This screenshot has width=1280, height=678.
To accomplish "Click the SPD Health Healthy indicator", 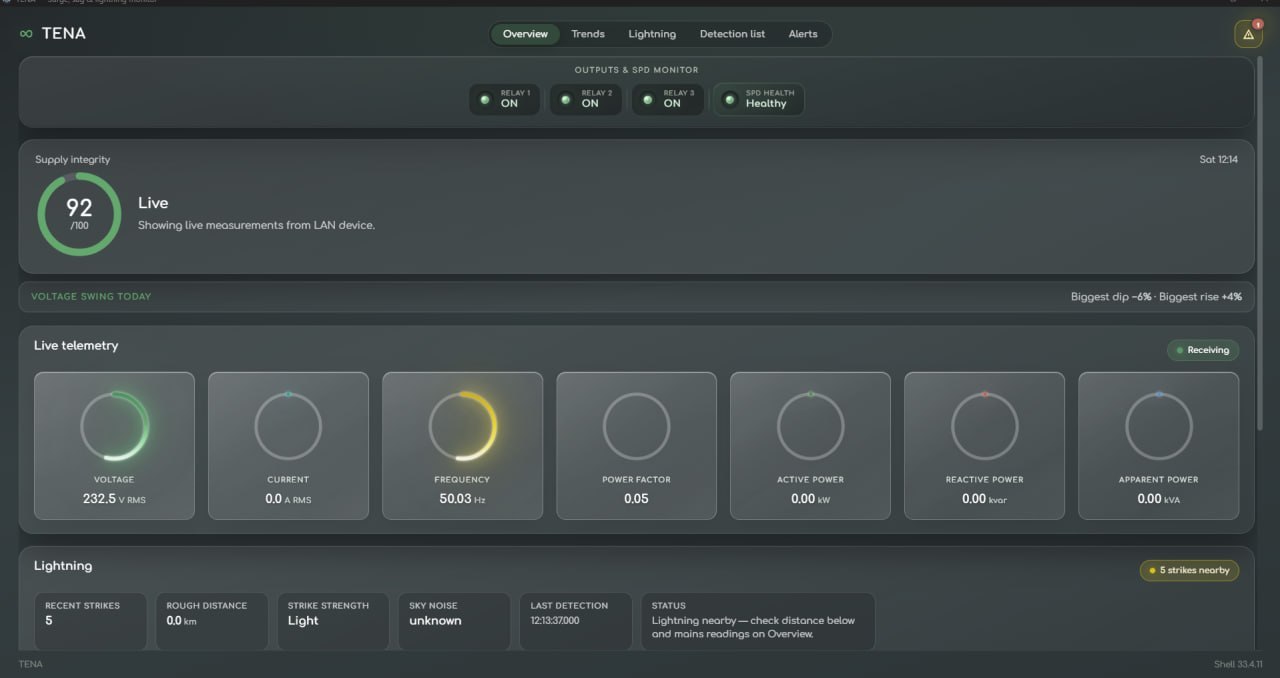I will (x=758, y=99).
